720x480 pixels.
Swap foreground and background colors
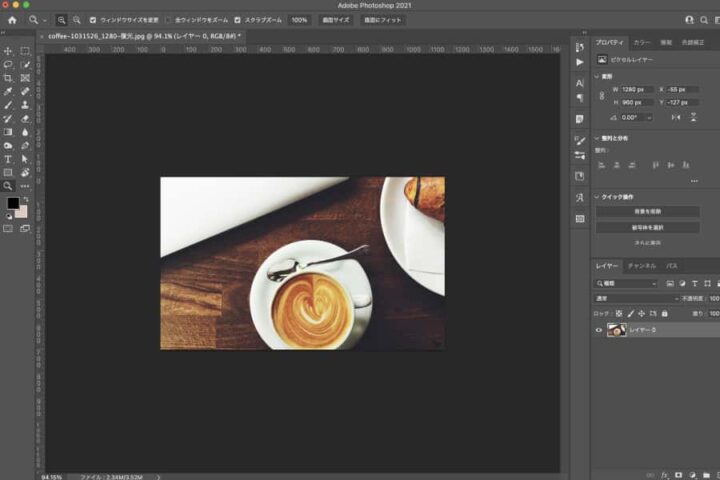point(25,199)
